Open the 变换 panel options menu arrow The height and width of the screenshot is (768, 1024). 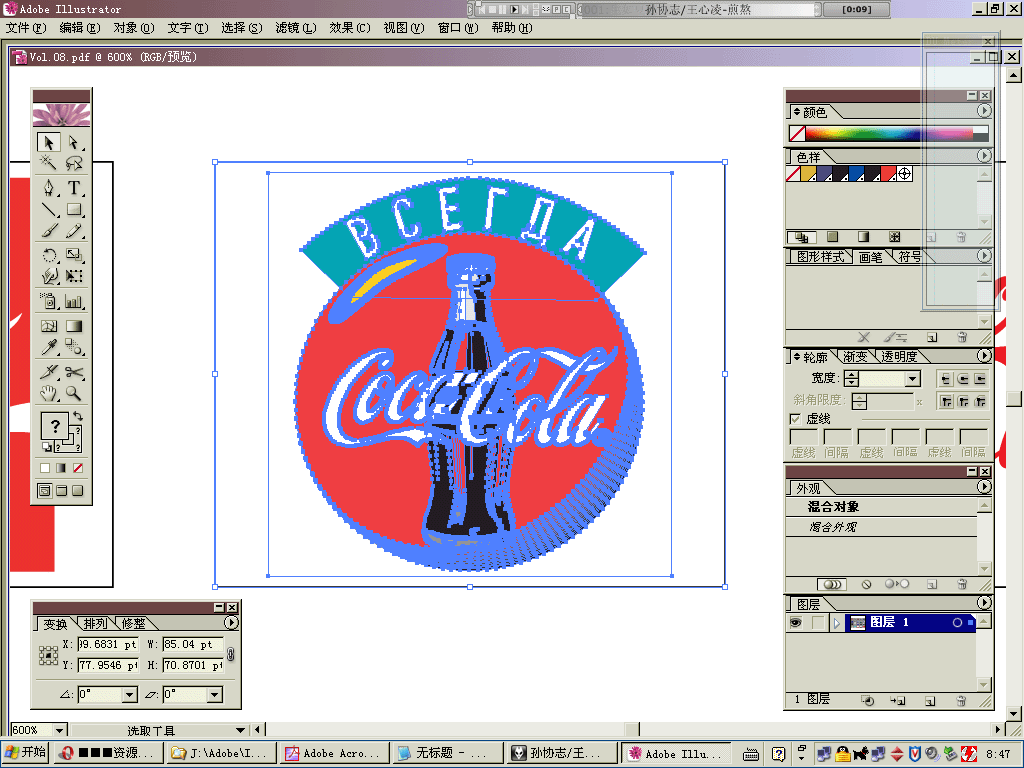coord(231,622)
